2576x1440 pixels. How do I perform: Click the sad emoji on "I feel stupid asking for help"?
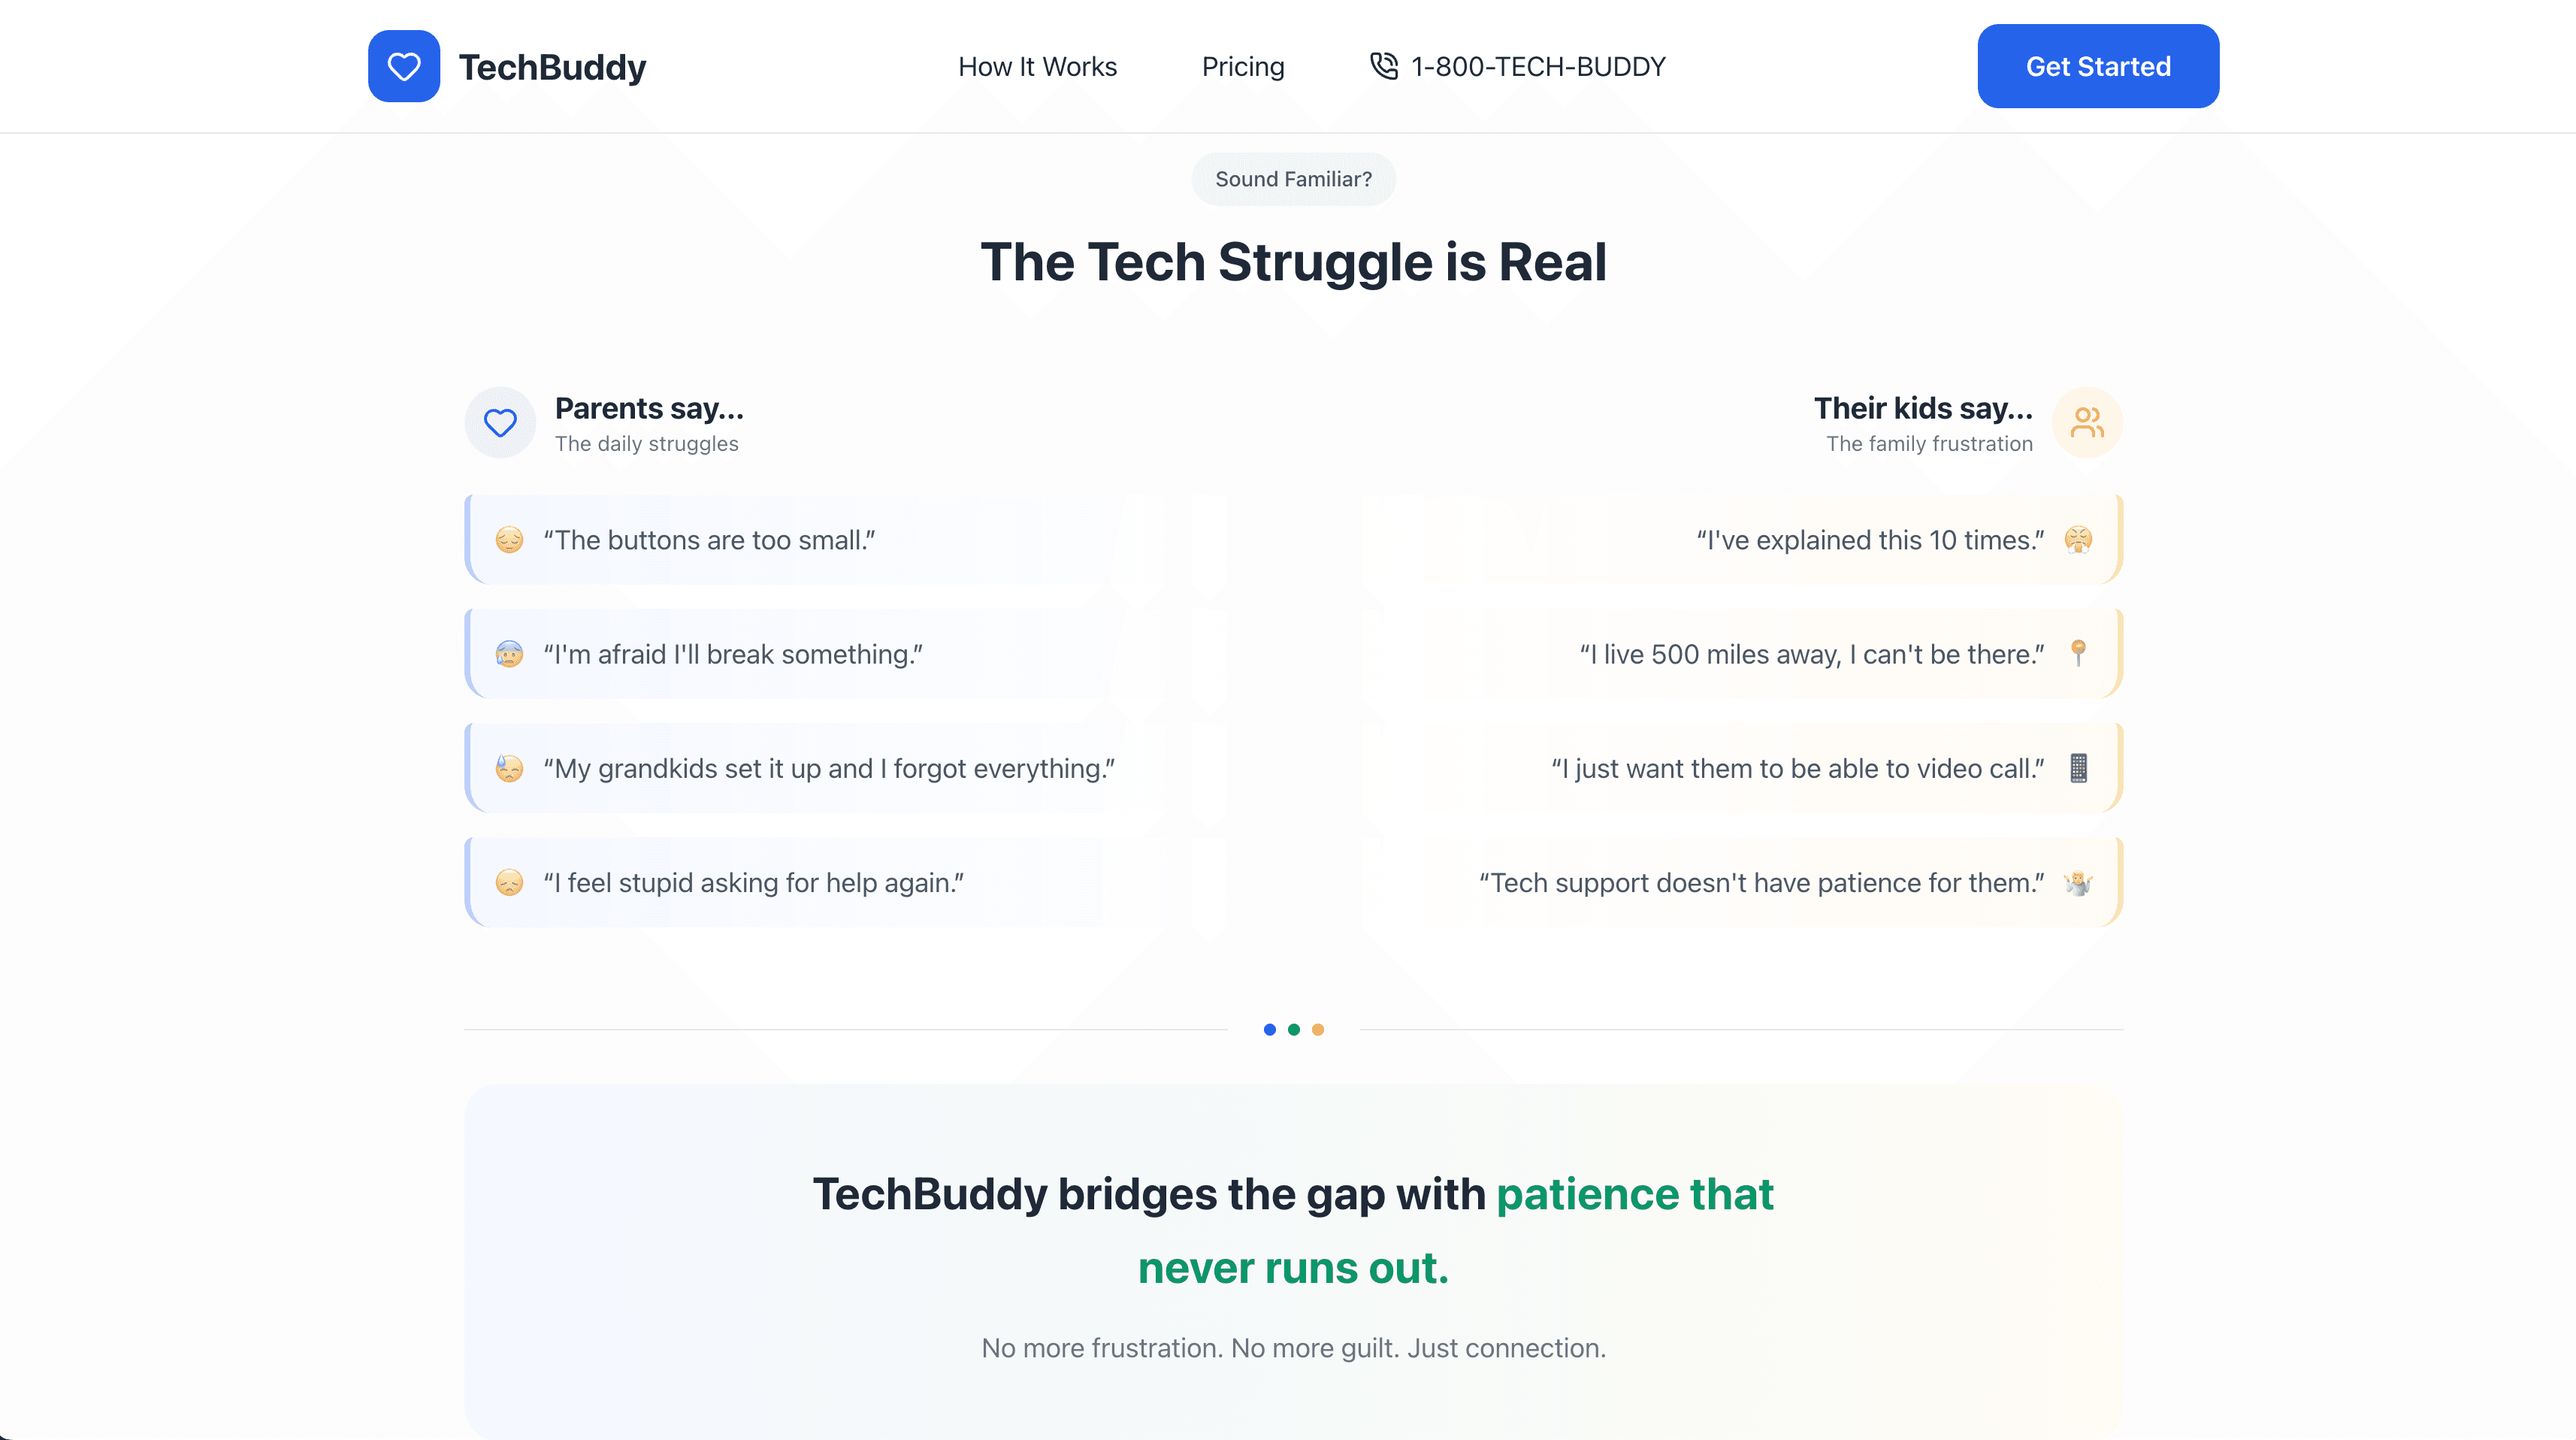click(x=510, y=881)
